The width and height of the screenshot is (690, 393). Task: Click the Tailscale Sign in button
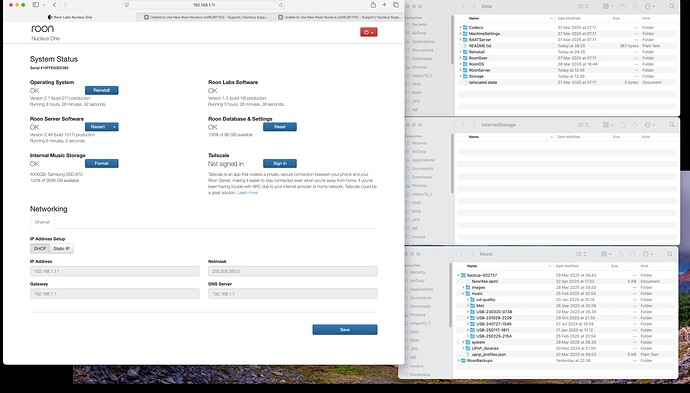click(280, 163)
